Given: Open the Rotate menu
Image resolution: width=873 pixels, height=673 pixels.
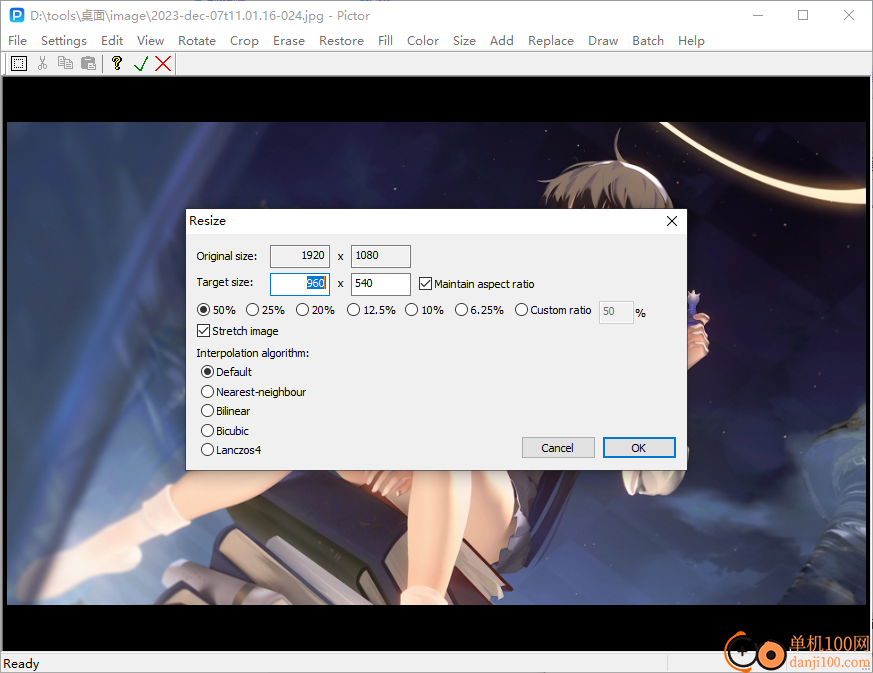Looking at the screenshot, I should click(197, 41).
